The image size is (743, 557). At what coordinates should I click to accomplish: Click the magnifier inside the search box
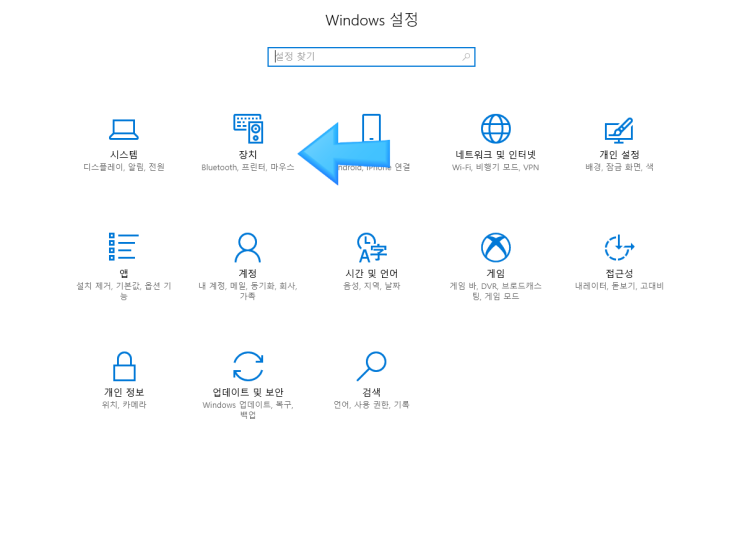pyautogui.click(x=466, y=57)
